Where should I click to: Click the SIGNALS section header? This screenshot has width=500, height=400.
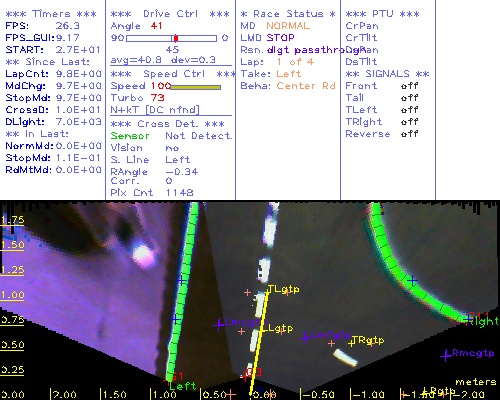coord(387,74)
